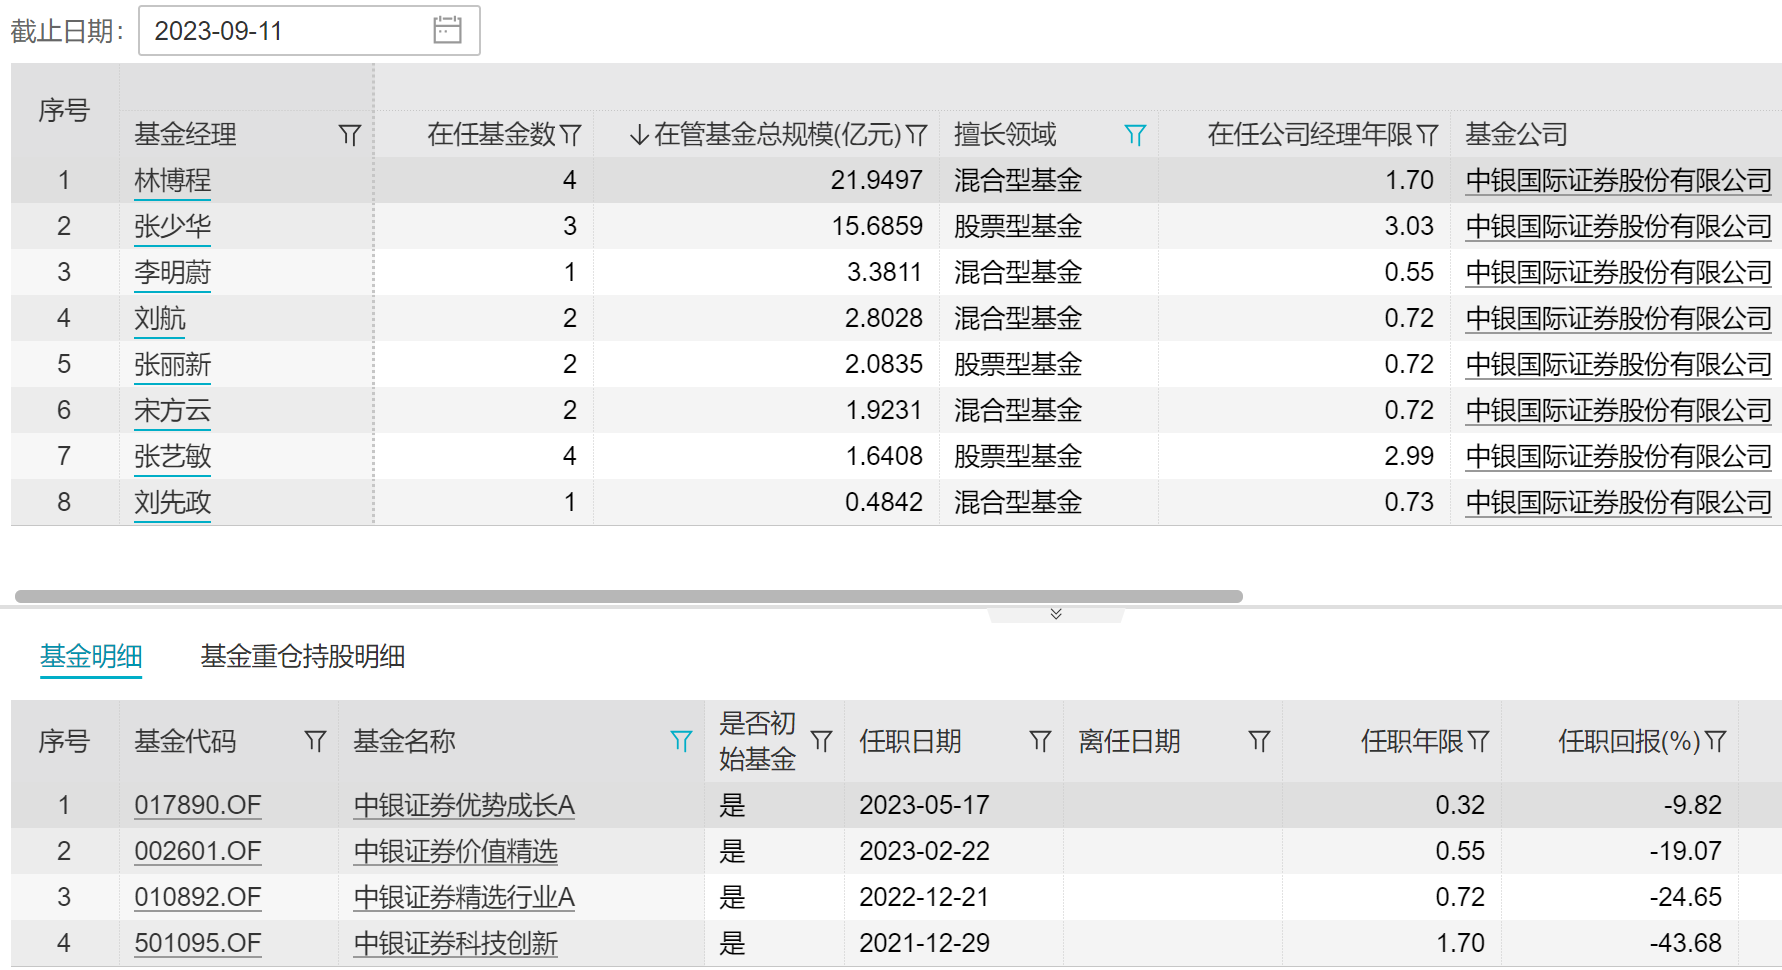Viewport: 1782px width, 970px height.
Task: Open fund 中银证券优势成长A link
Action: pyautogui.click(x=464, y=805)
